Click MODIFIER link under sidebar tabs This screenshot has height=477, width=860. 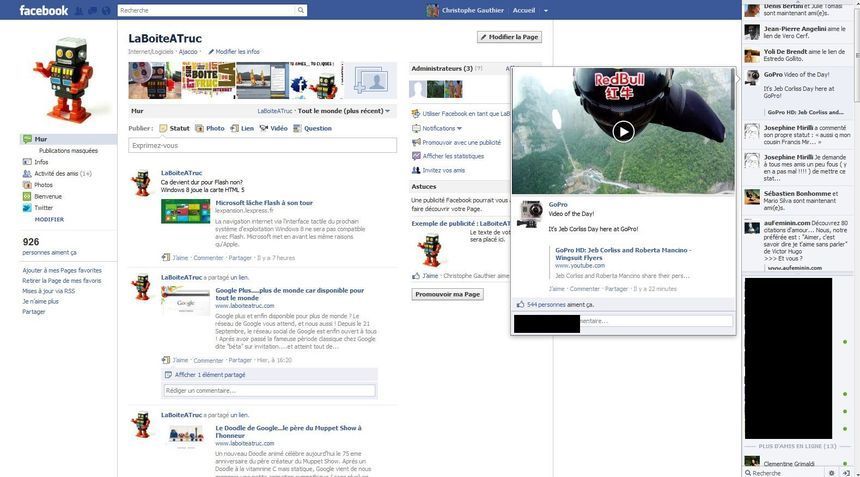coord(49,219)
